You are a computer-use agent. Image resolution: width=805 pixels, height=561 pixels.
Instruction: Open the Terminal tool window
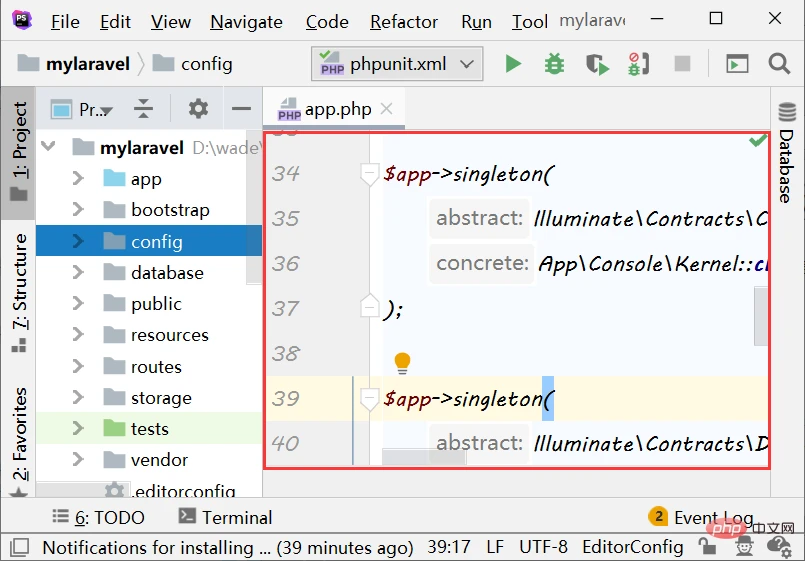(x=225, y=517)
